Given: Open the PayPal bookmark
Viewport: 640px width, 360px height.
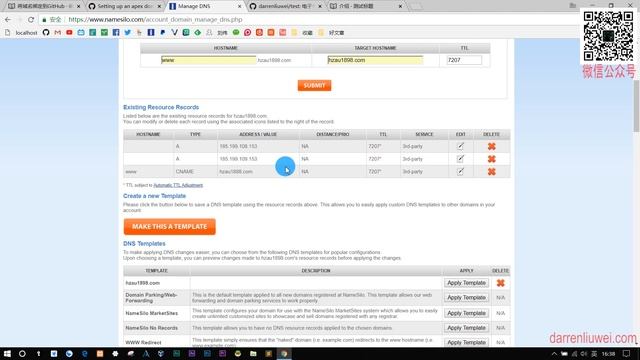Looking at the screenshot, I should 162,32.
